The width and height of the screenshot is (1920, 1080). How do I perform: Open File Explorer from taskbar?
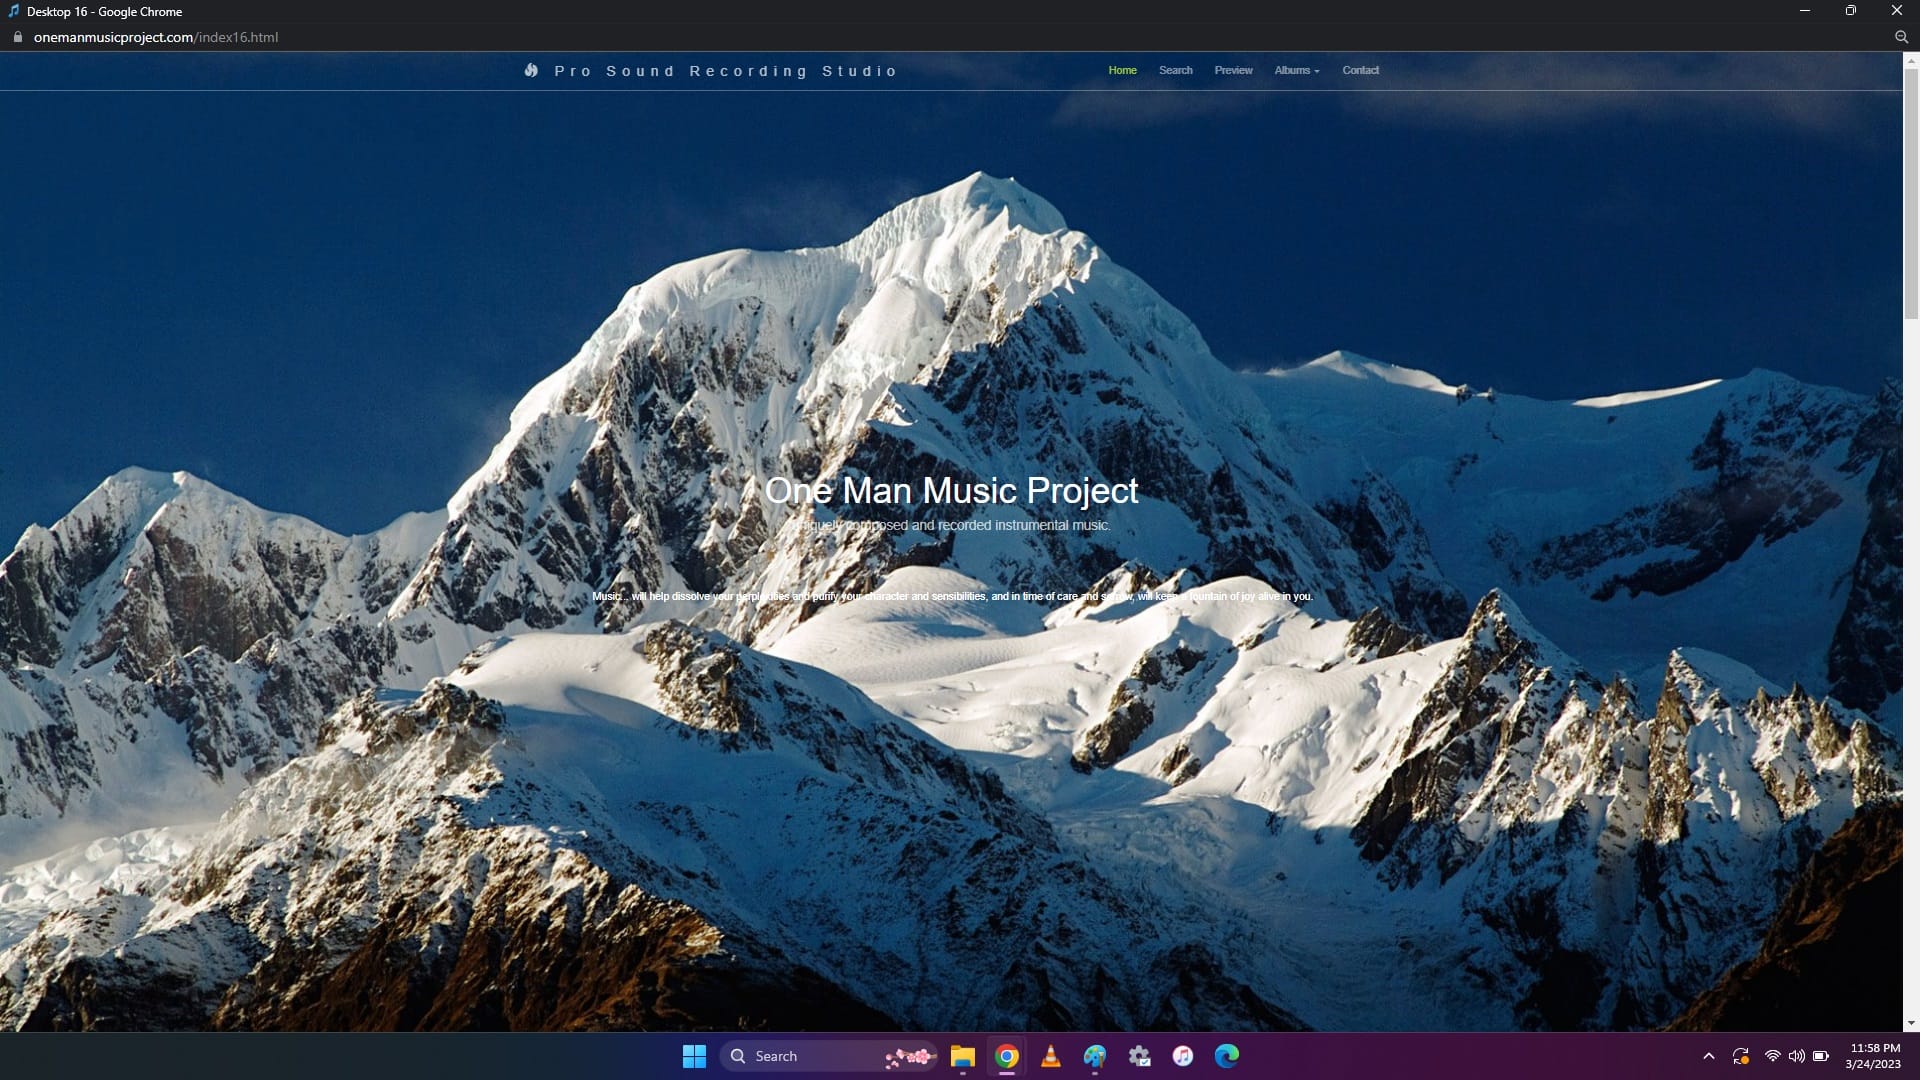[963, 1056]
